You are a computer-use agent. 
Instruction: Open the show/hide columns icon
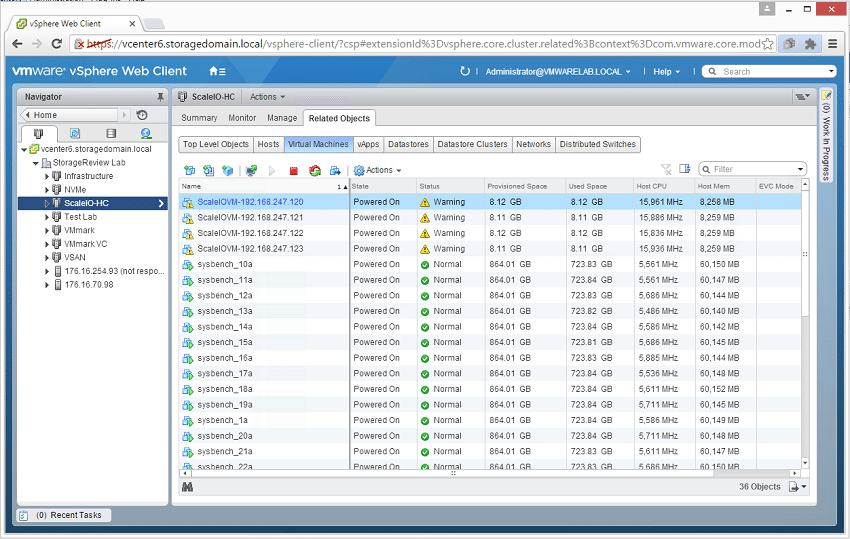685,169
